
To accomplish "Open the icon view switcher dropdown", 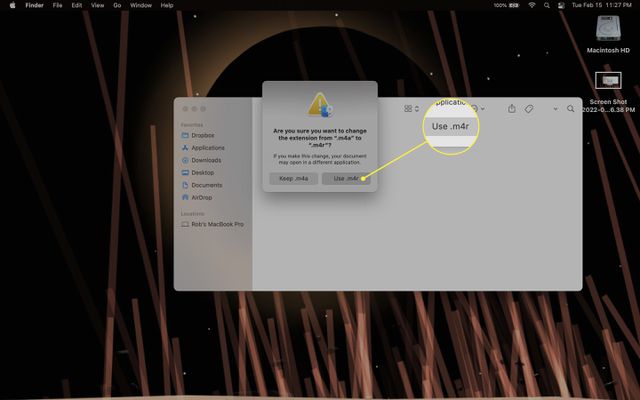I will [x=411, y=108].
